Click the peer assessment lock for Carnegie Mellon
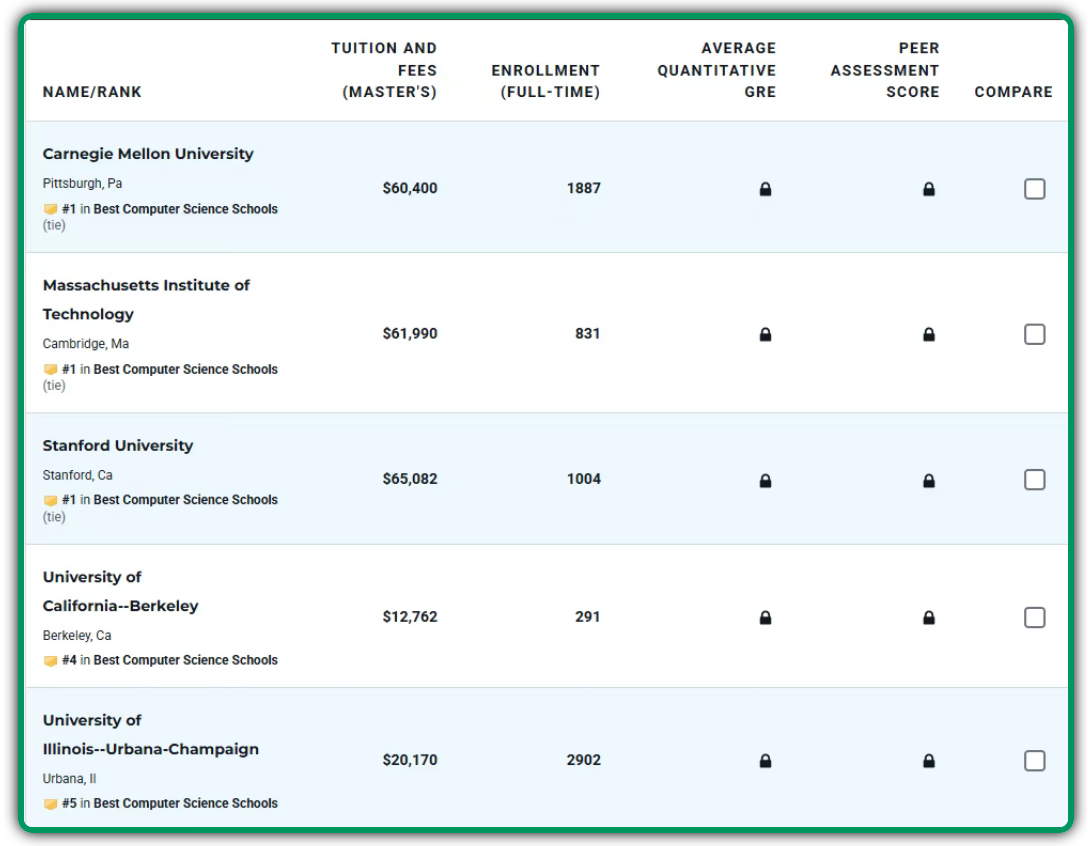Image resolution: width=1088 pixels, height=846 pixels. (928, 189)
